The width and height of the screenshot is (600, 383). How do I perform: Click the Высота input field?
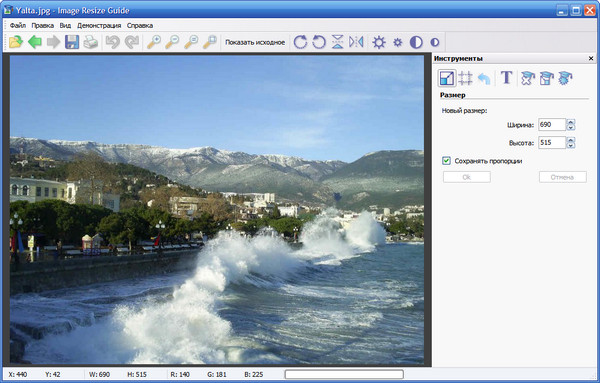(x=551, y=143)
